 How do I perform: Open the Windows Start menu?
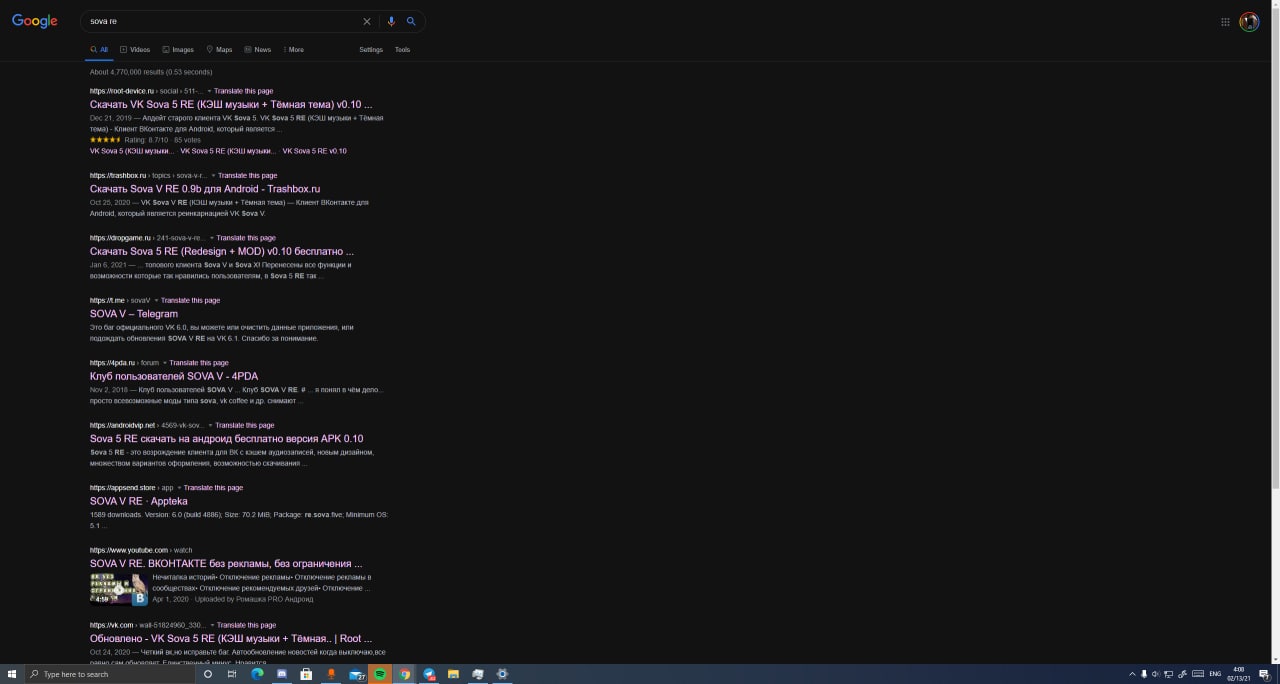coord(12,674)
